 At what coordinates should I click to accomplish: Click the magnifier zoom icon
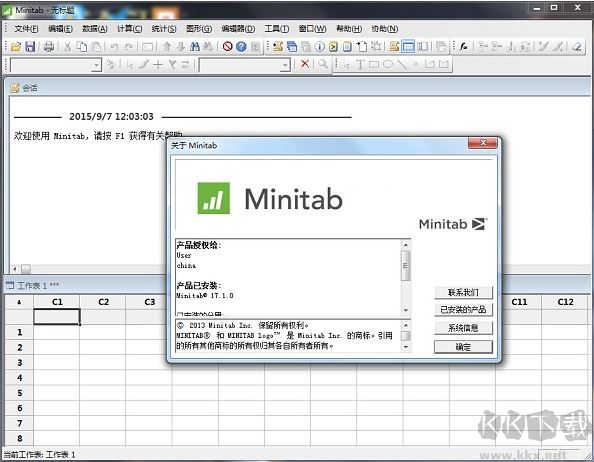[323, 64]
